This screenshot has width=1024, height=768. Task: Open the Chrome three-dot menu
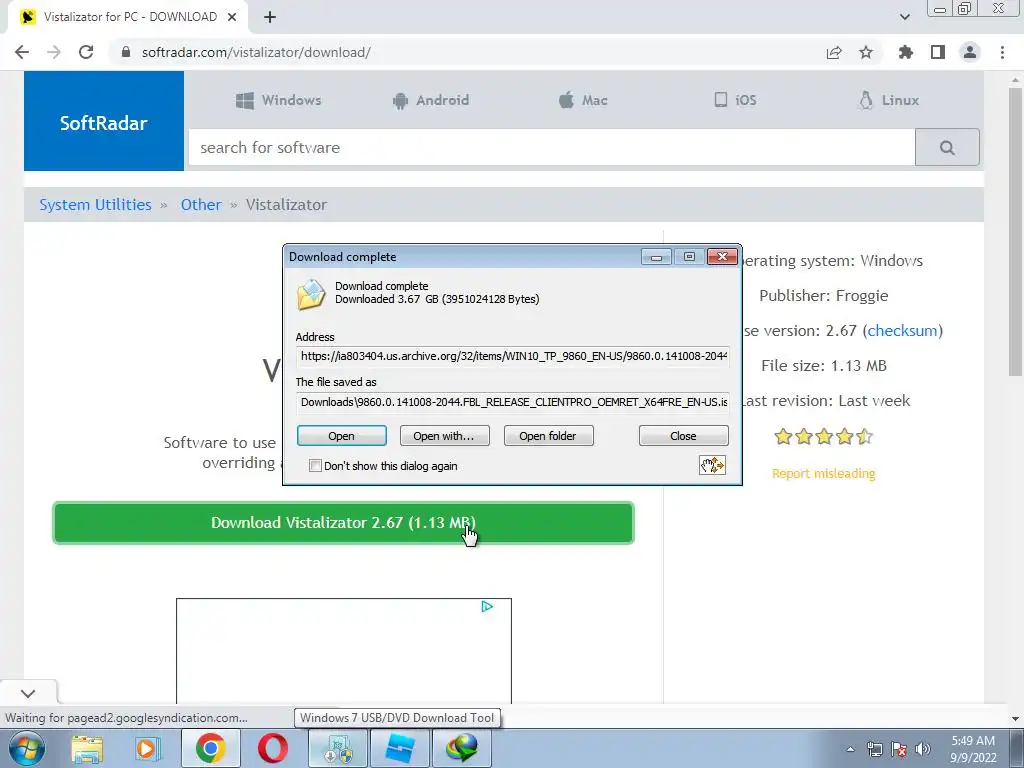click(1002, 52)
